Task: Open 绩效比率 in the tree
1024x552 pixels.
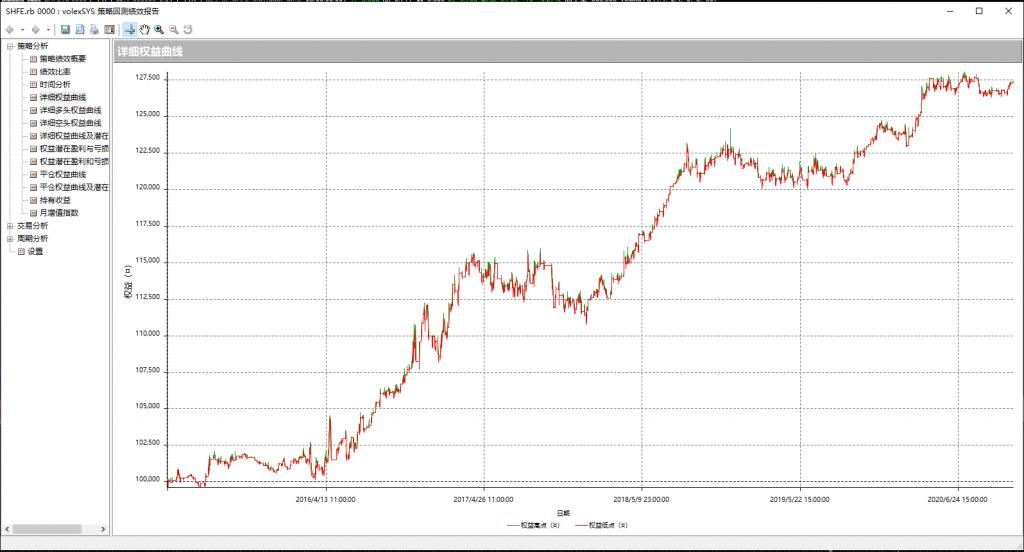Action: [55, 72]
